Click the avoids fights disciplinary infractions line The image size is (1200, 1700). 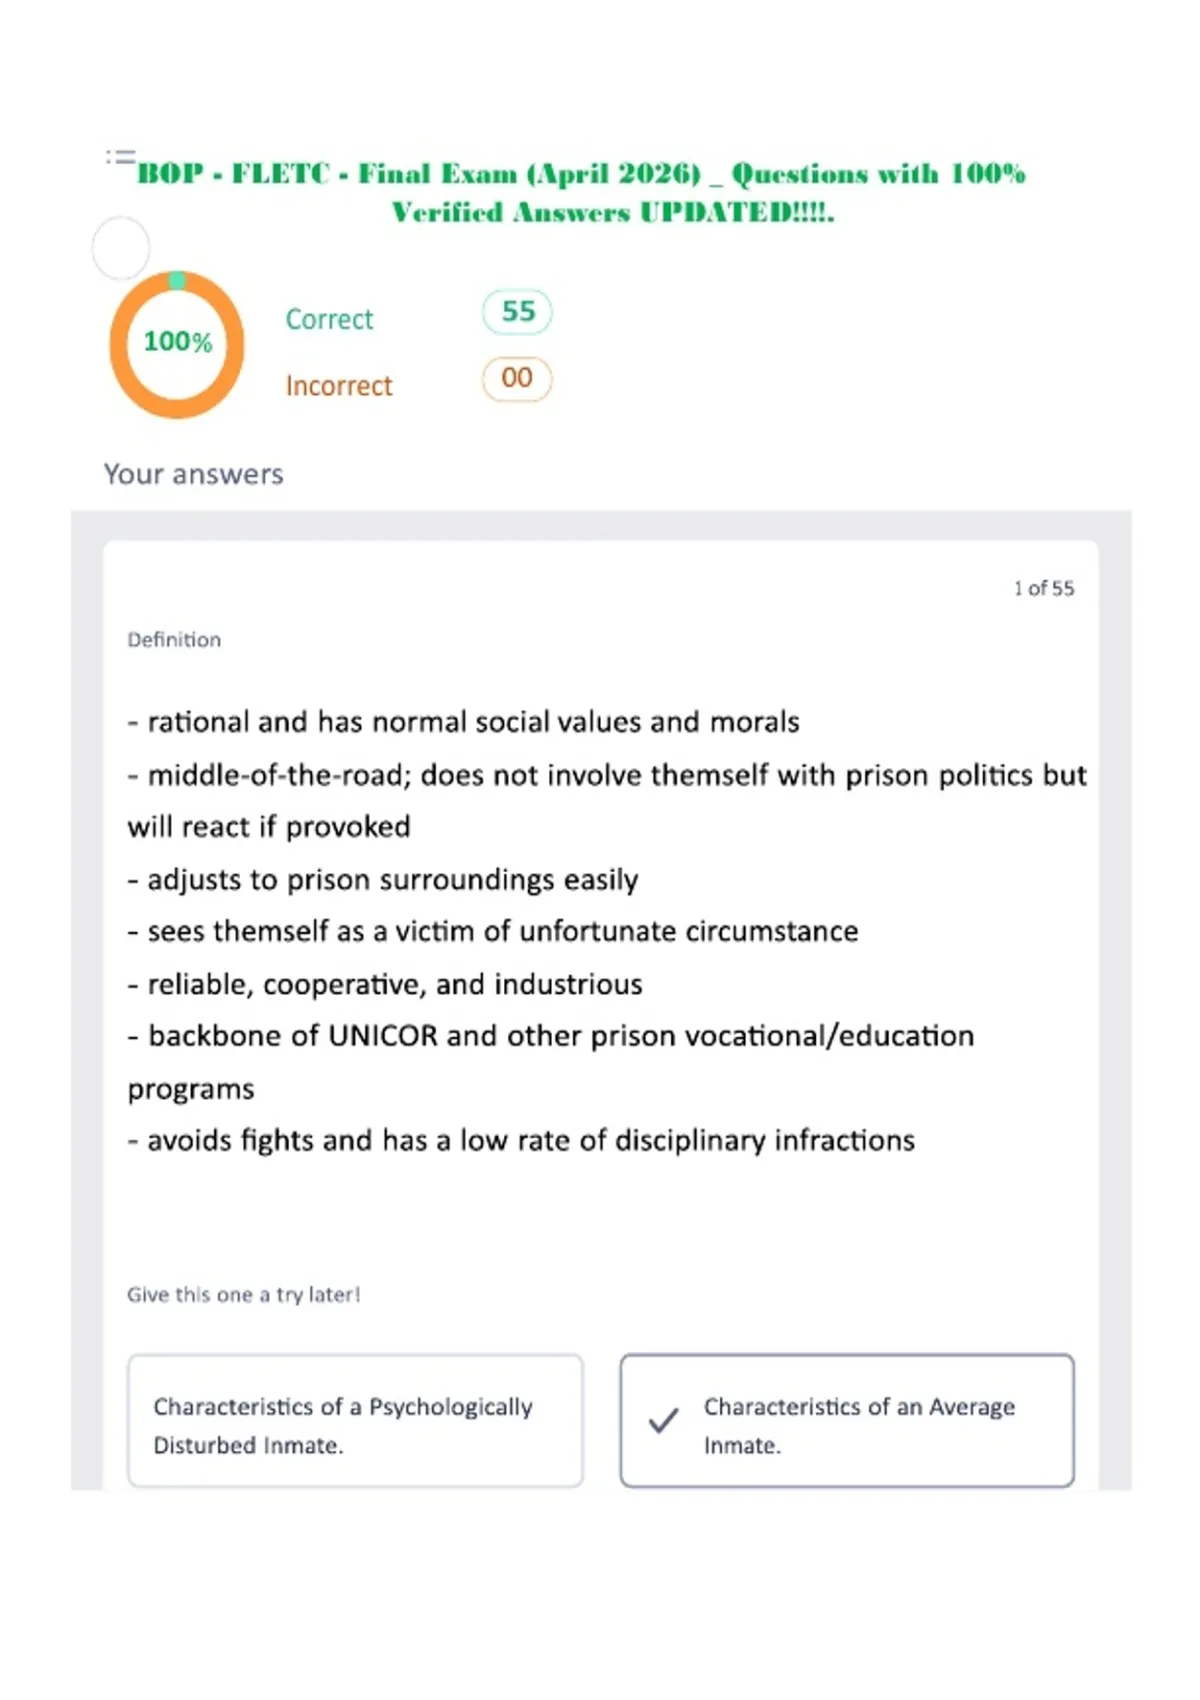pyautogui.click(x=521, y=1141)
